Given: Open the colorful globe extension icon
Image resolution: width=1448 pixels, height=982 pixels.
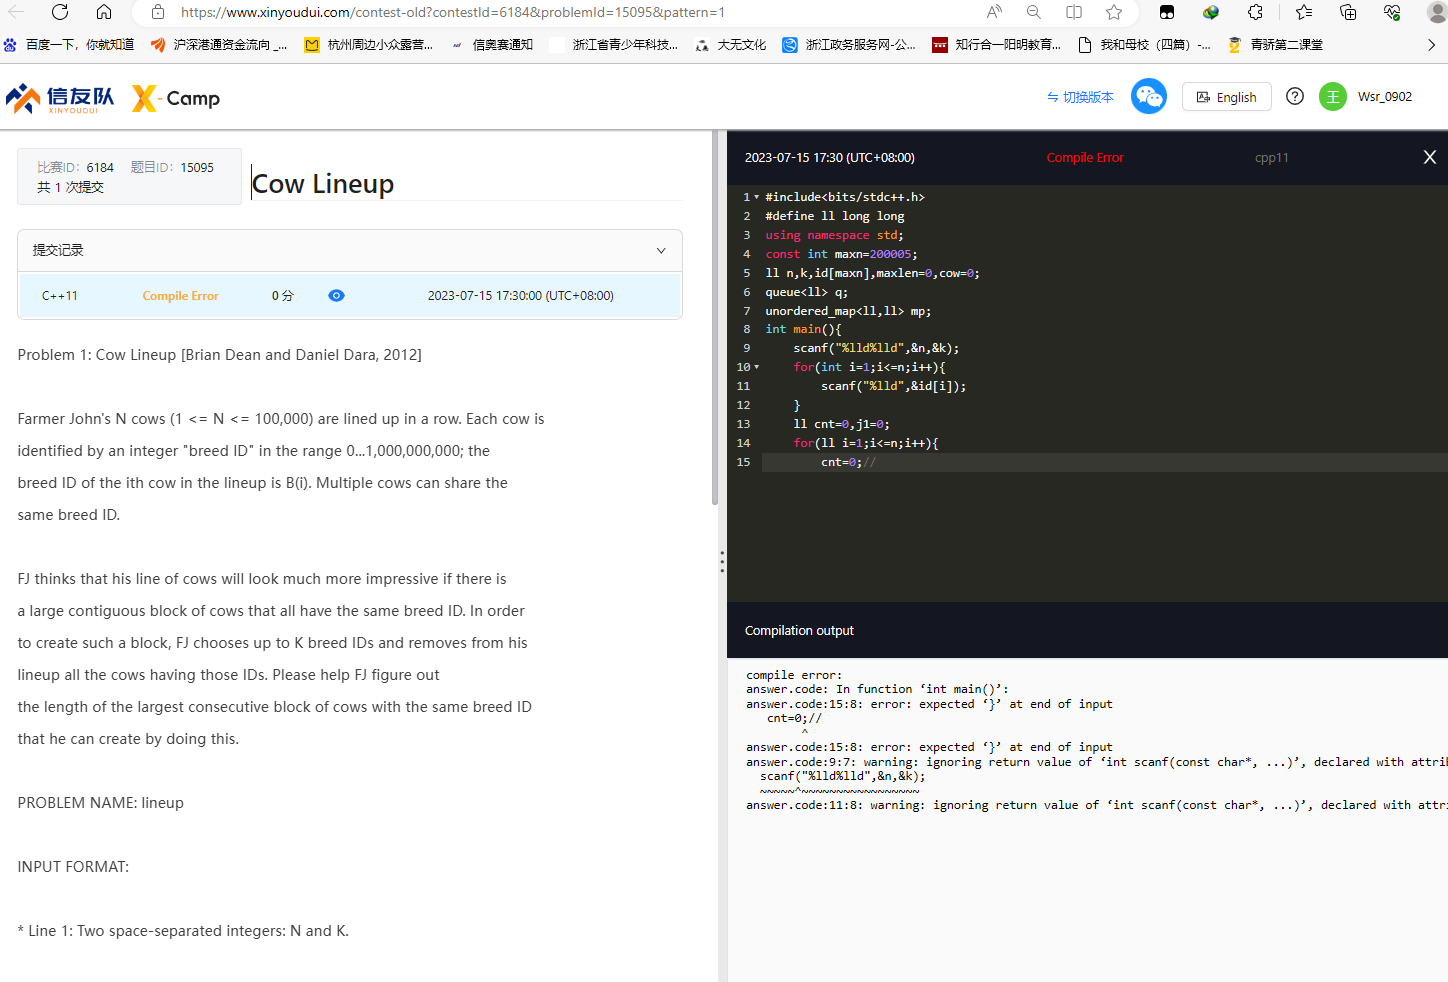Looking at the screenshot, I should 1211,12.
